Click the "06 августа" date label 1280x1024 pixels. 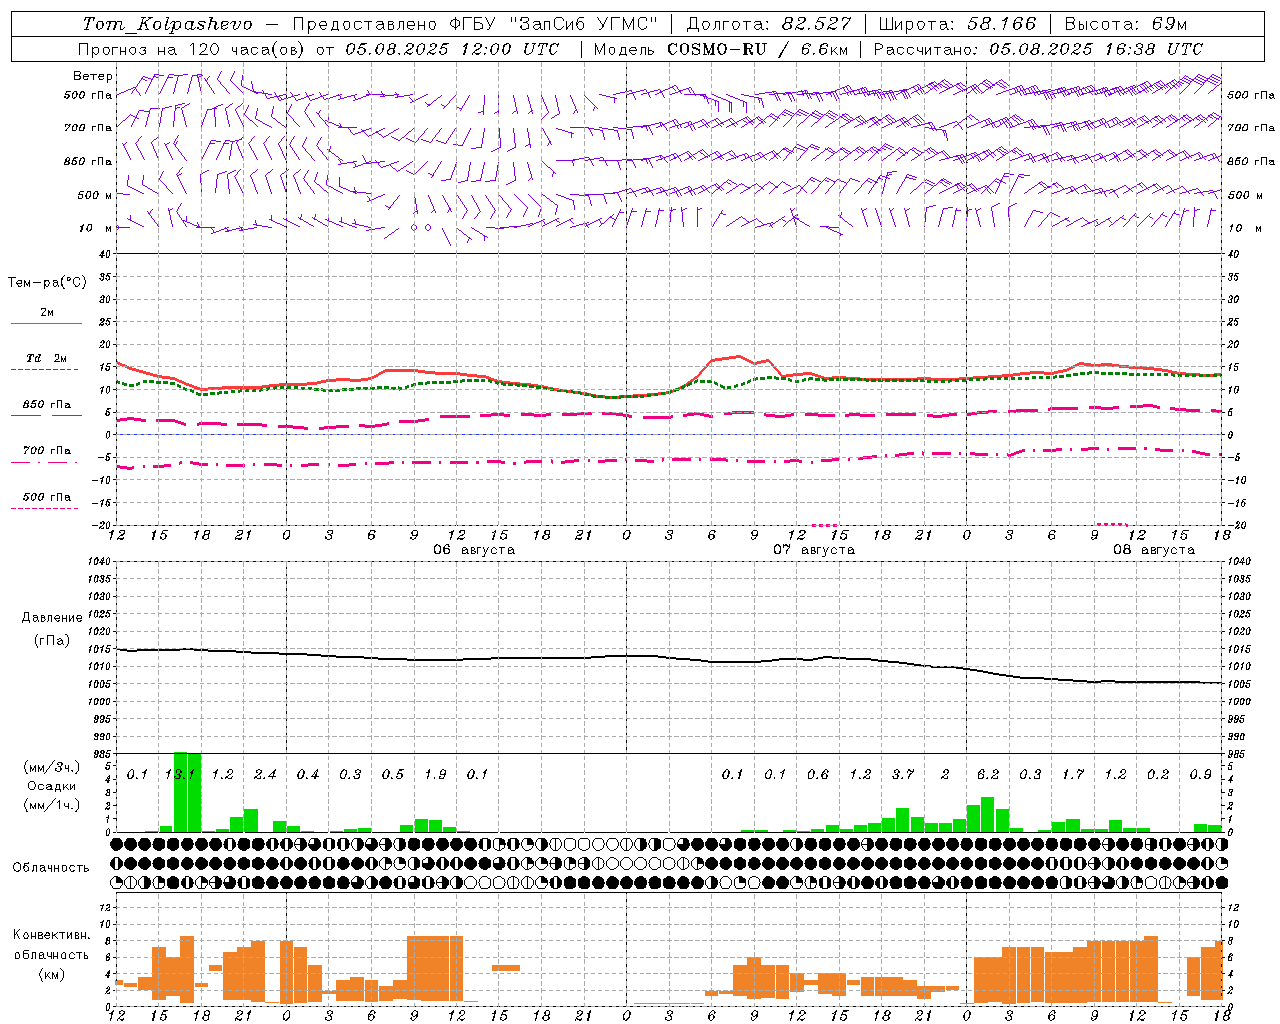pyautogui.click(x=474, y=550)
